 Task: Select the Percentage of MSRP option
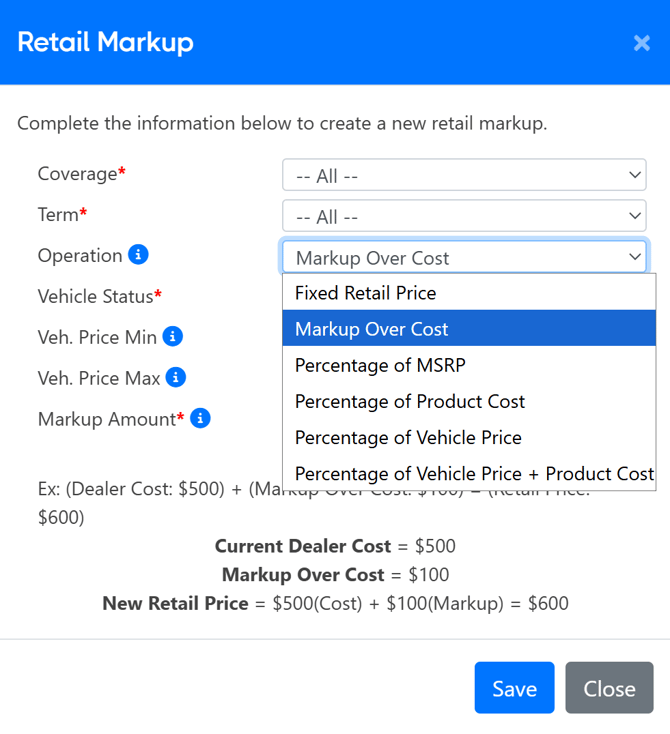pos(380,365)
